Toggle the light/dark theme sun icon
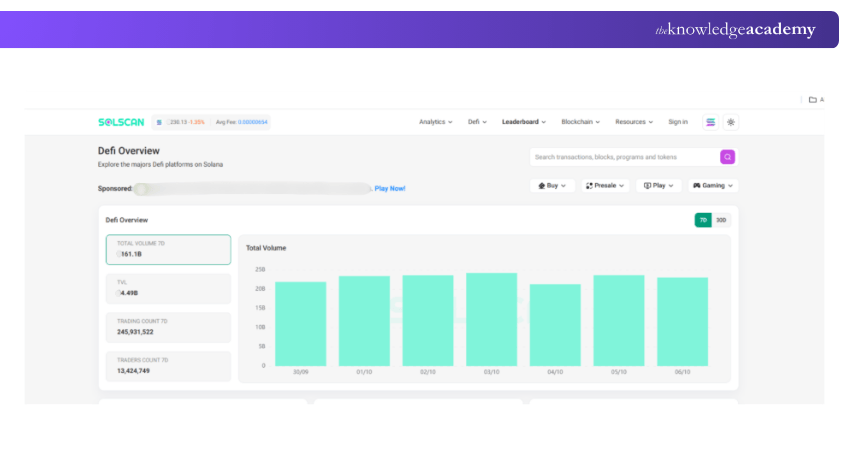The width and height of the screenshot is (850, 450). tap(731, 122)
